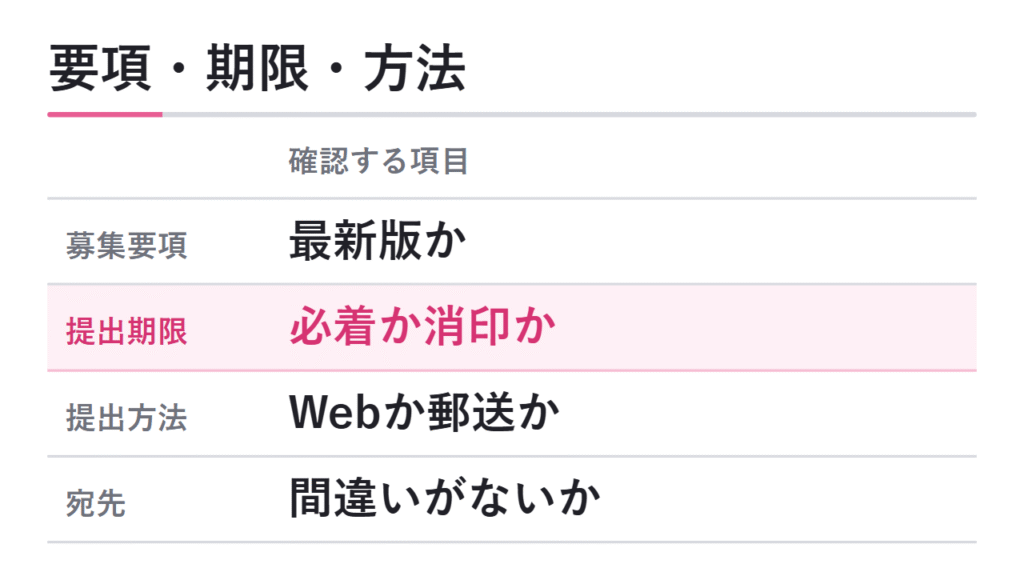The image size is (1024, 576).
Task: Click the 提出方法 row label
Action: [127, 417]
